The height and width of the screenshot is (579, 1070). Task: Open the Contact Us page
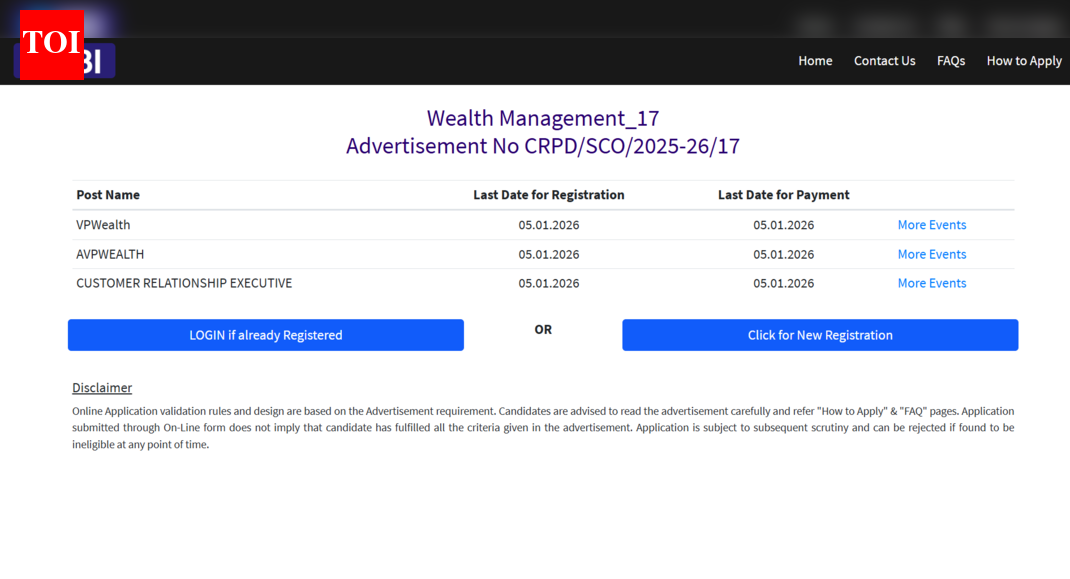[884, 60]
